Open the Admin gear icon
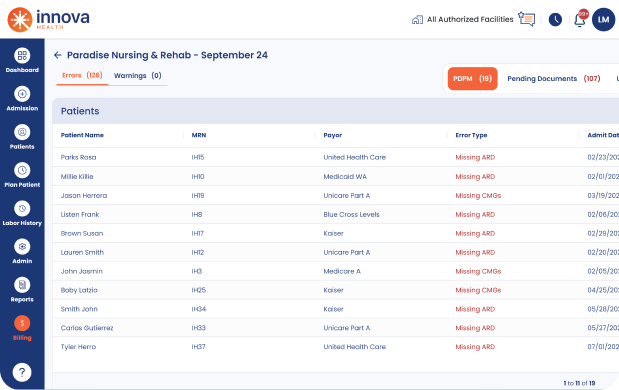Viewport: 619px width, 390px height. point(22,247)
